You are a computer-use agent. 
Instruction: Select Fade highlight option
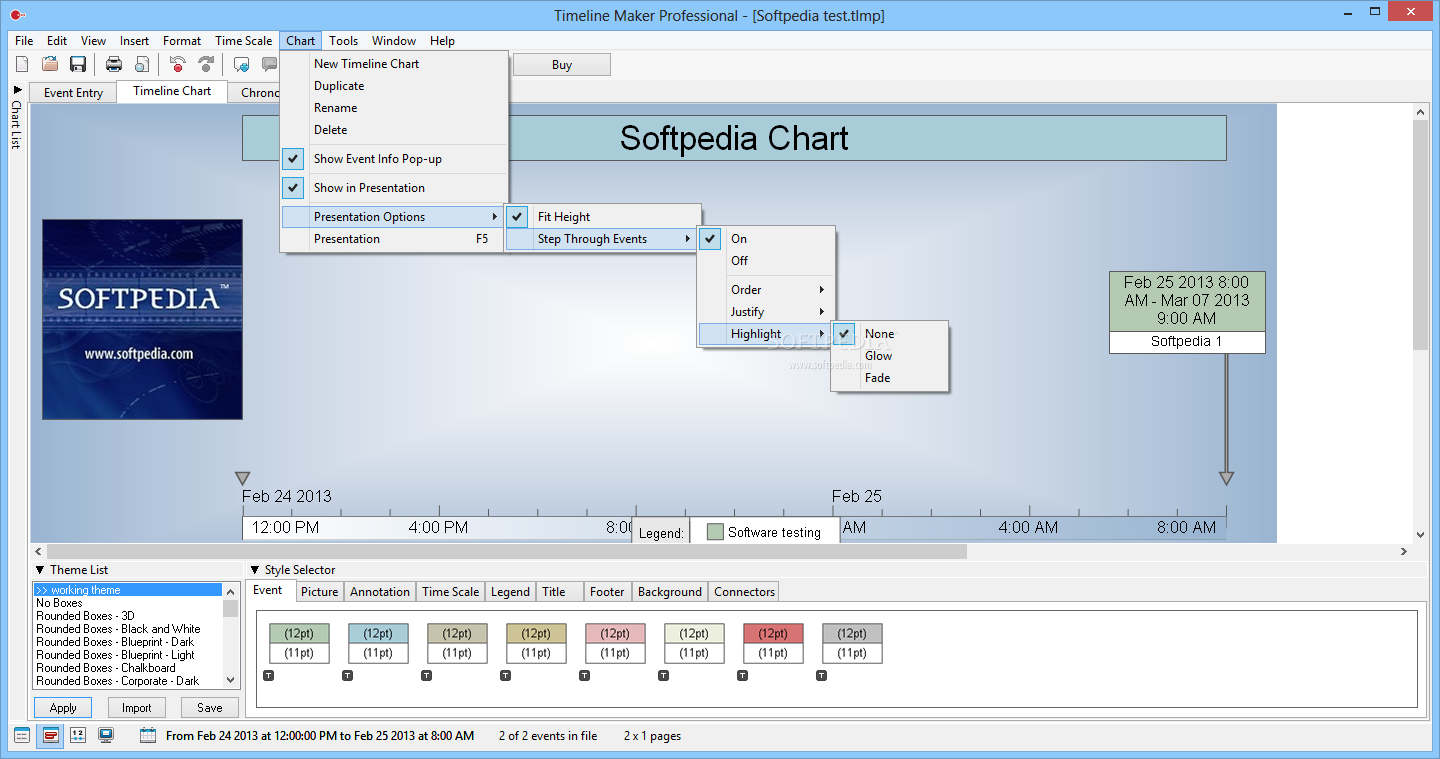pyautogui.click(x=890, y=378)
